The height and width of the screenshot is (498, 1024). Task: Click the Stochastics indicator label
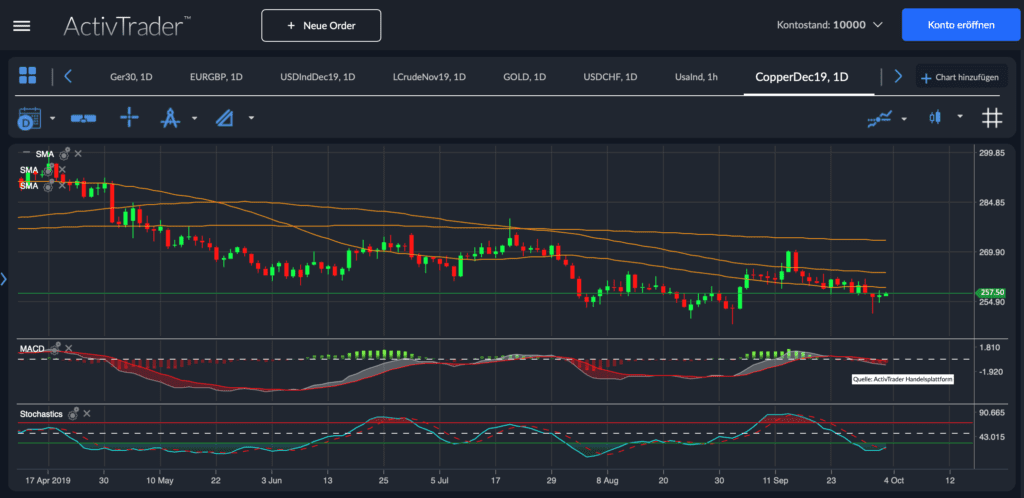(x=41, y=414)
